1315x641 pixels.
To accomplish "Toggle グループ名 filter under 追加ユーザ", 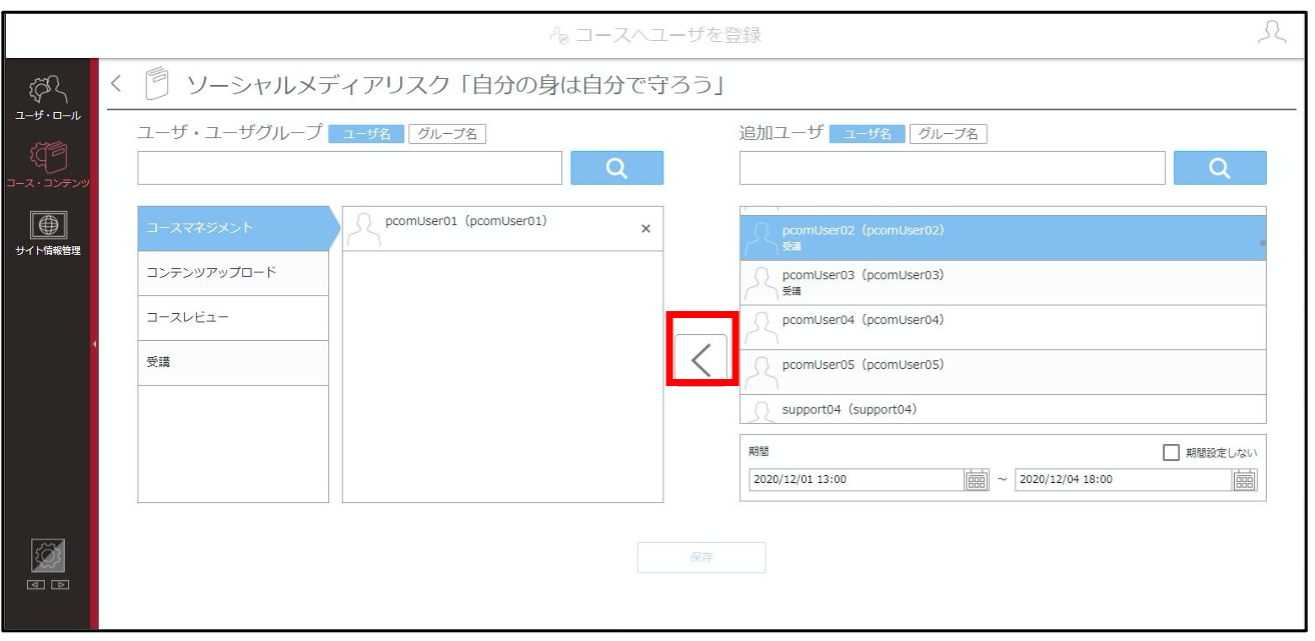I will tap(949, 134).
